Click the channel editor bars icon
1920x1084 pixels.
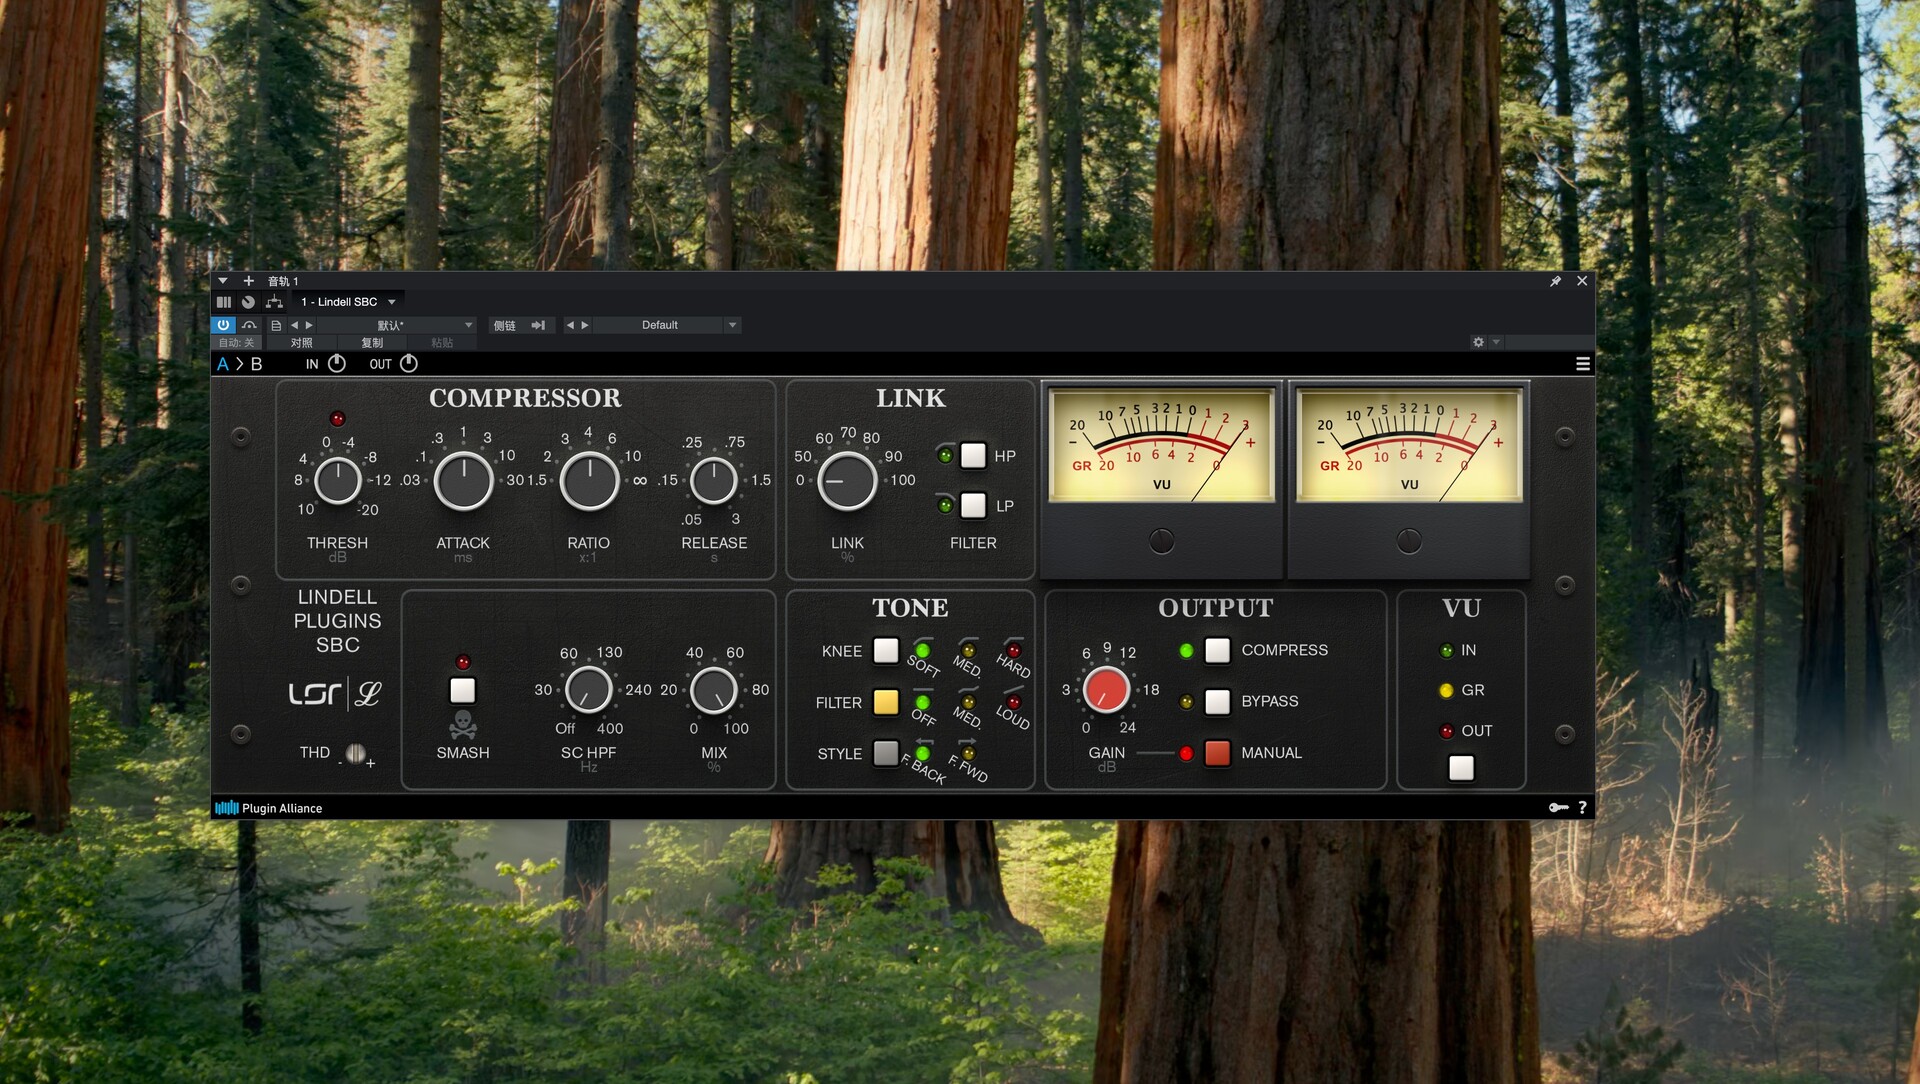coord(224,302)
